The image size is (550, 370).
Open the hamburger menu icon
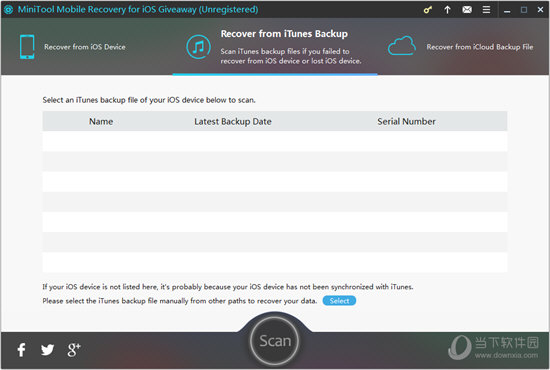point(486,10)
